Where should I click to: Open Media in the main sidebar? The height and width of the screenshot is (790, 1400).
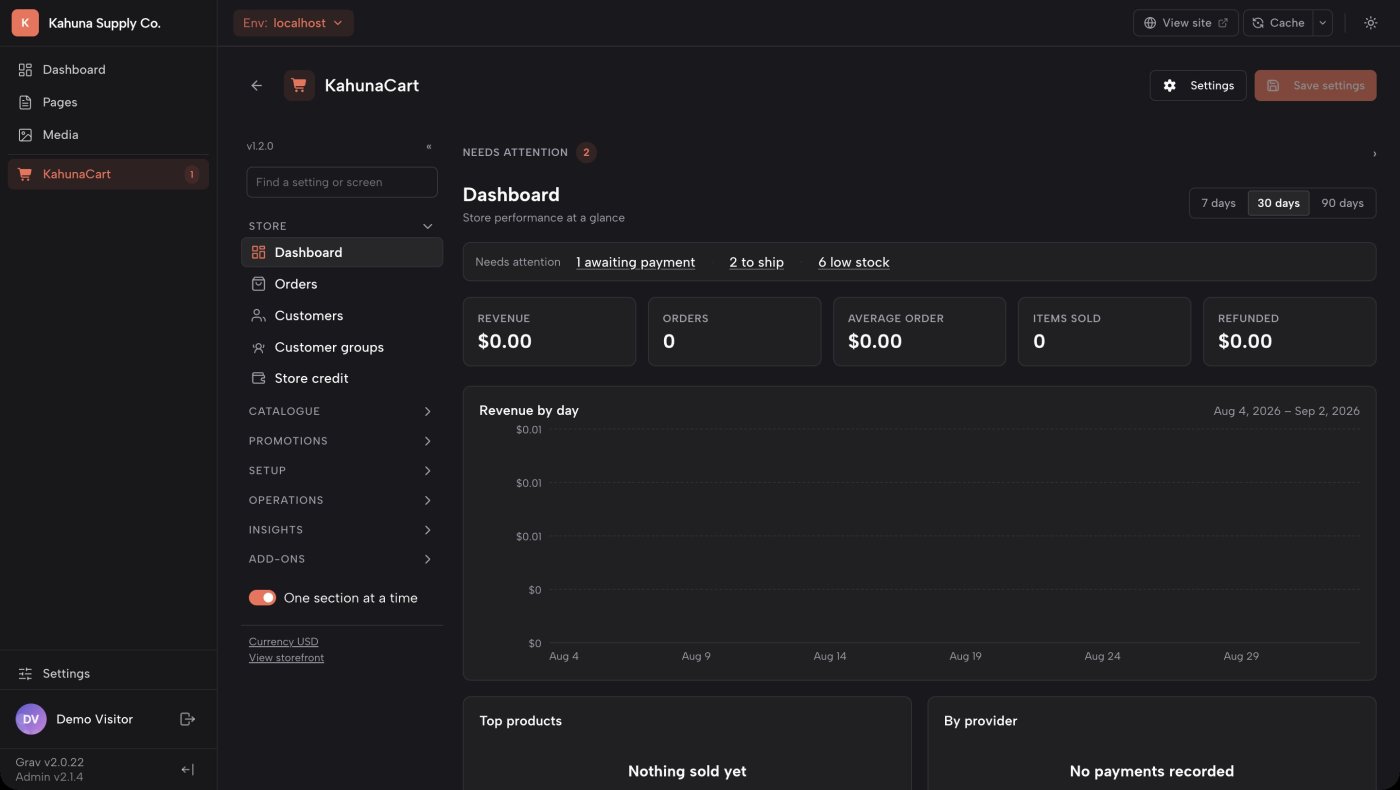(x=108, y=134)
